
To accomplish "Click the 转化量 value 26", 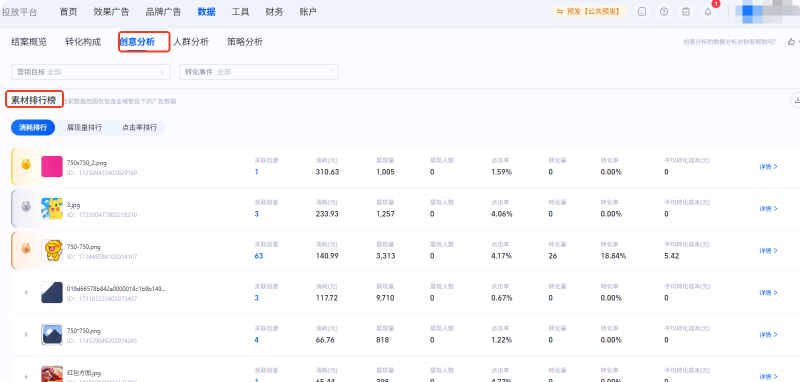I will point(553,256).
